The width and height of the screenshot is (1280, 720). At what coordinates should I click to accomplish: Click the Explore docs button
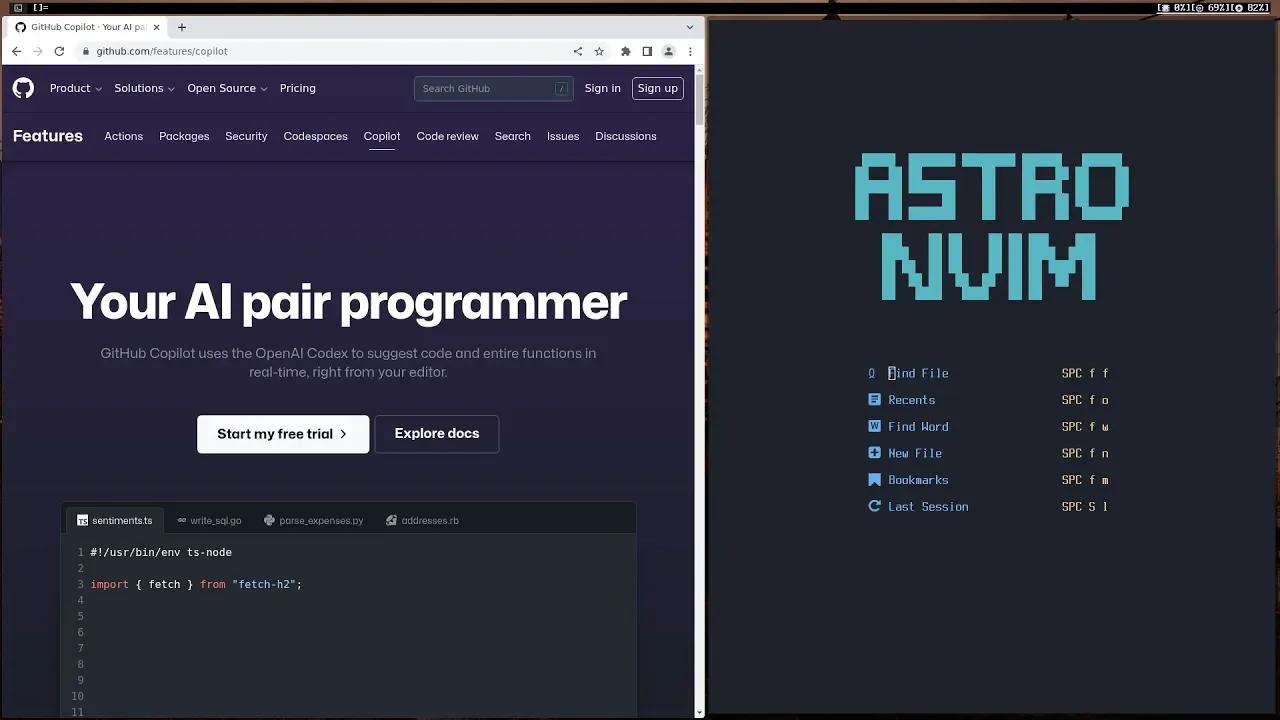[437, 434]
